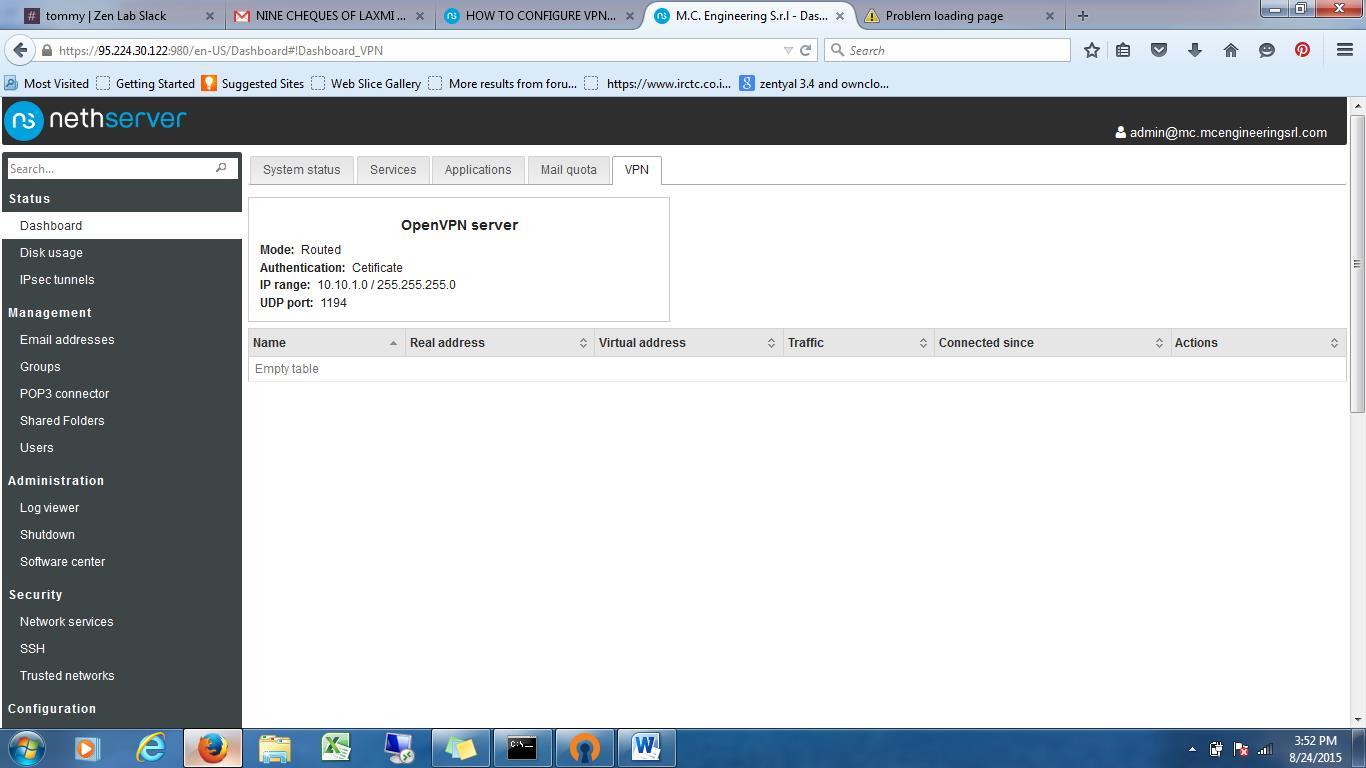The width and height of the screenshot is (1366, 768).
Task: Select the VPN dashboard tab
Action: click(637, 170)
